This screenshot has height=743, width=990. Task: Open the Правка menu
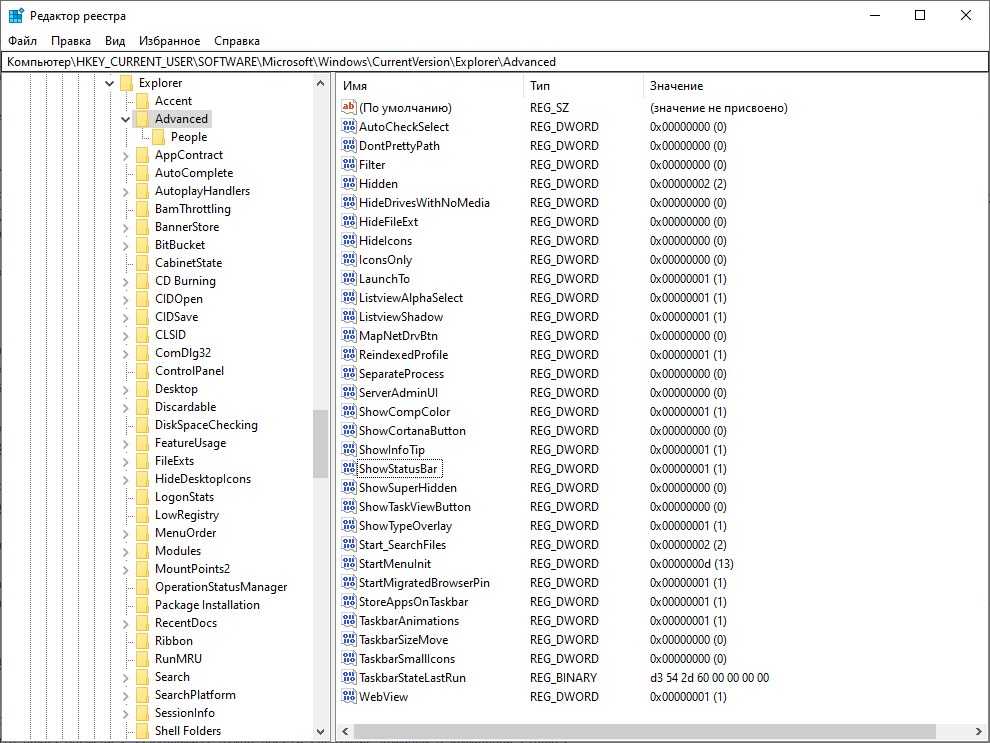(x=71, y=41)
